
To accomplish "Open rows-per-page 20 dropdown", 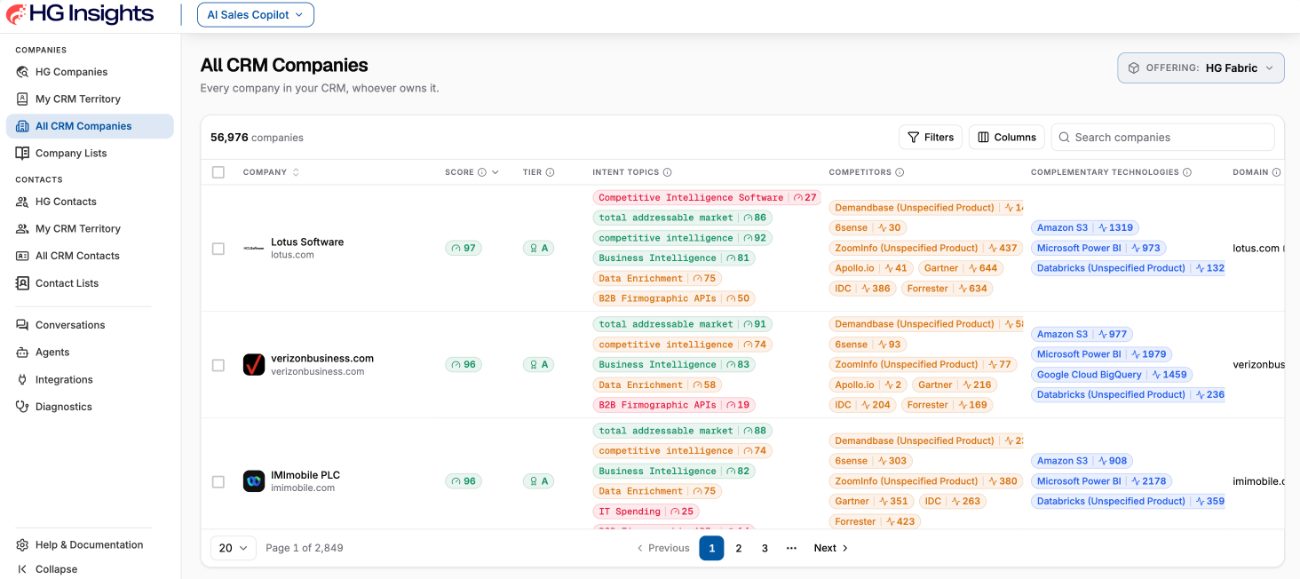I will [x=233, y=548].
